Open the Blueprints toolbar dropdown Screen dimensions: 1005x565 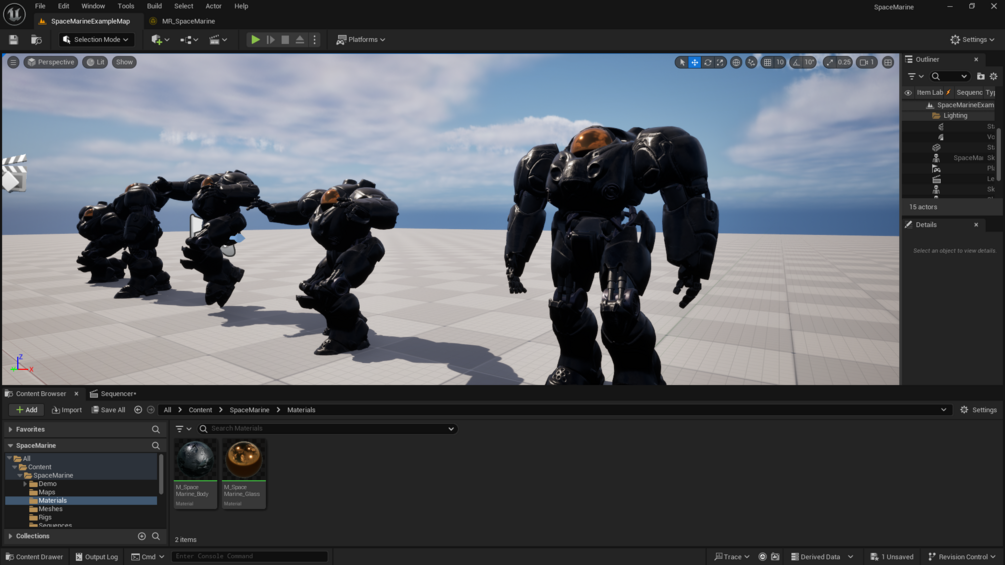(188, 40)
